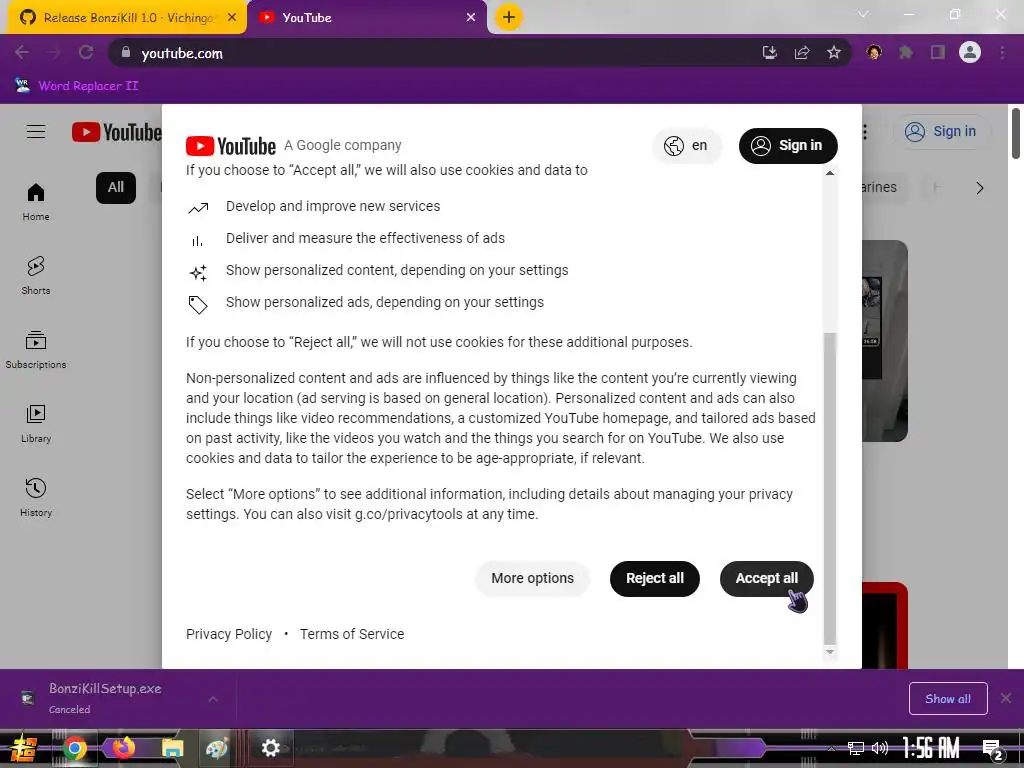The image size is (1024, 768).
Task: View site information via the lock icon
Action: click(x=126, y=52)
